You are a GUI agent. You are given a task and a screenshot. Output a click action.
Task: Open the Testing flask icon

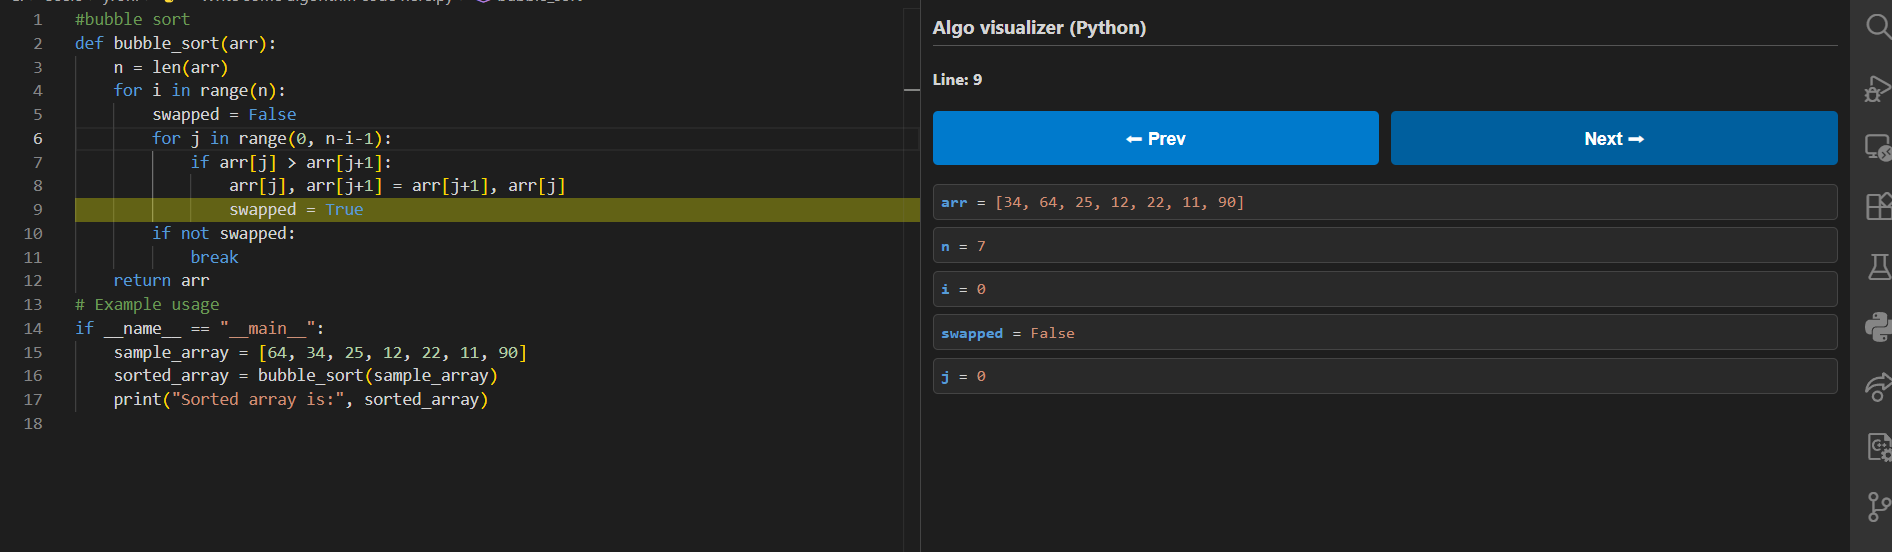(1879, 266)
